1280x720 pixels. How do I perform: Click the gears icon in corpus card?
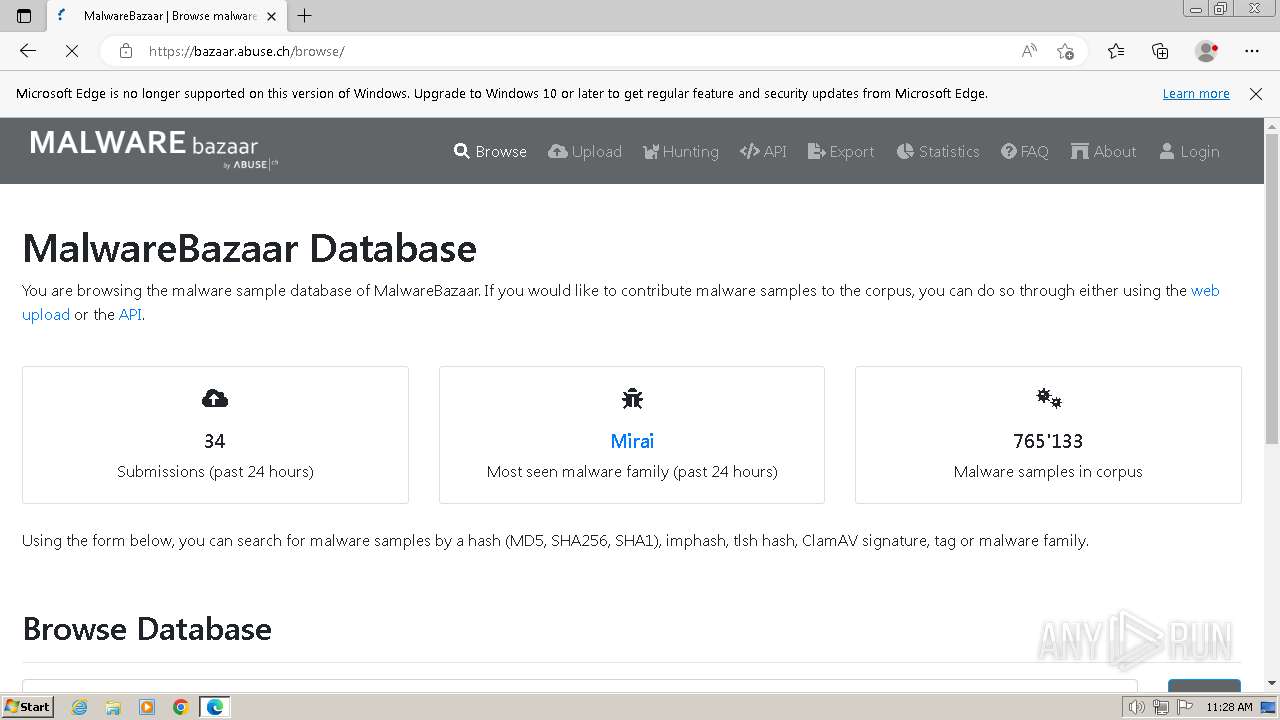tap(1048, 399)
